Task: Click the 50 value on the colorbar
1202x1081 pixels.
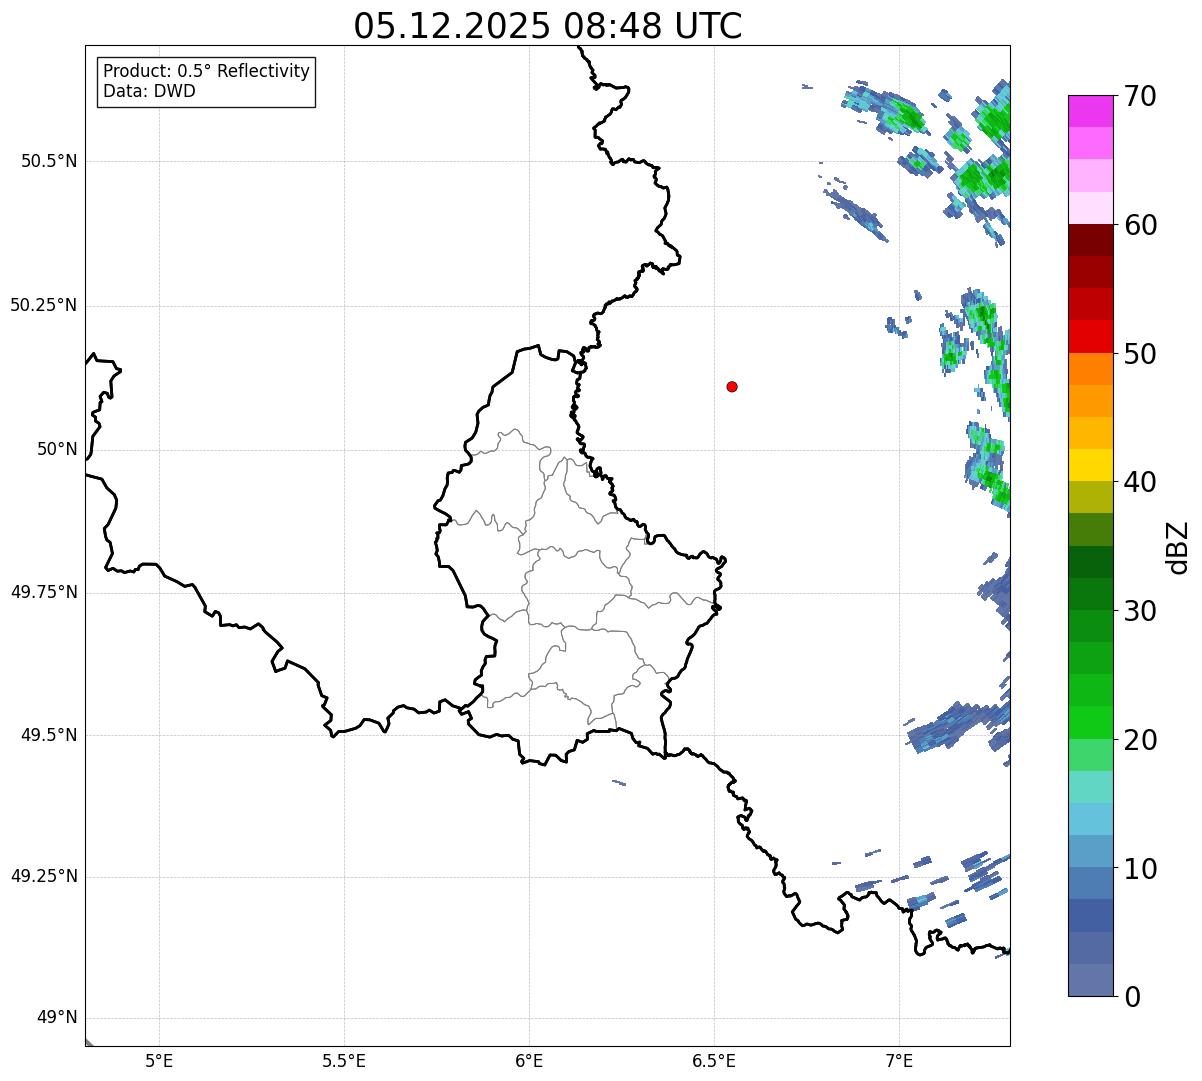Action: point(1139,354)
